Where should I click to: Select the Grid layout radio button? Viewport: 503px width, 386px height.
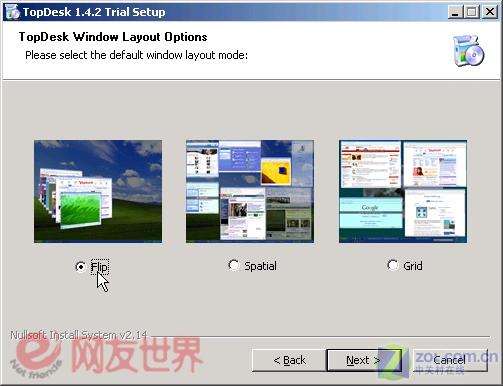click(393, 265)
